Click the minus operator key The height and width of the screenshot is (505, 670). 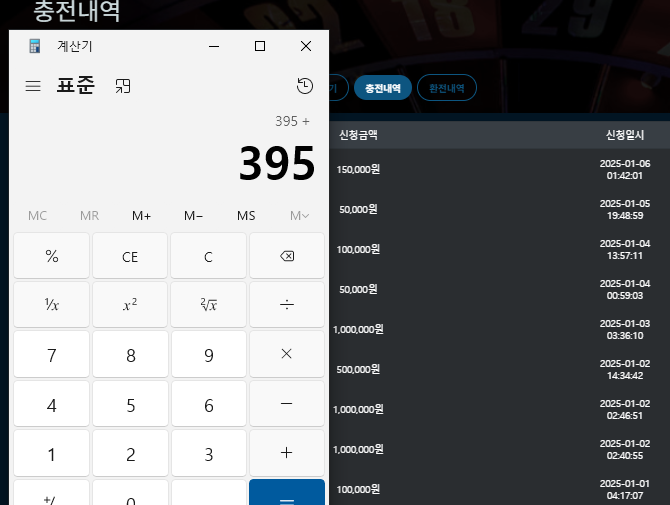[287, 403]
